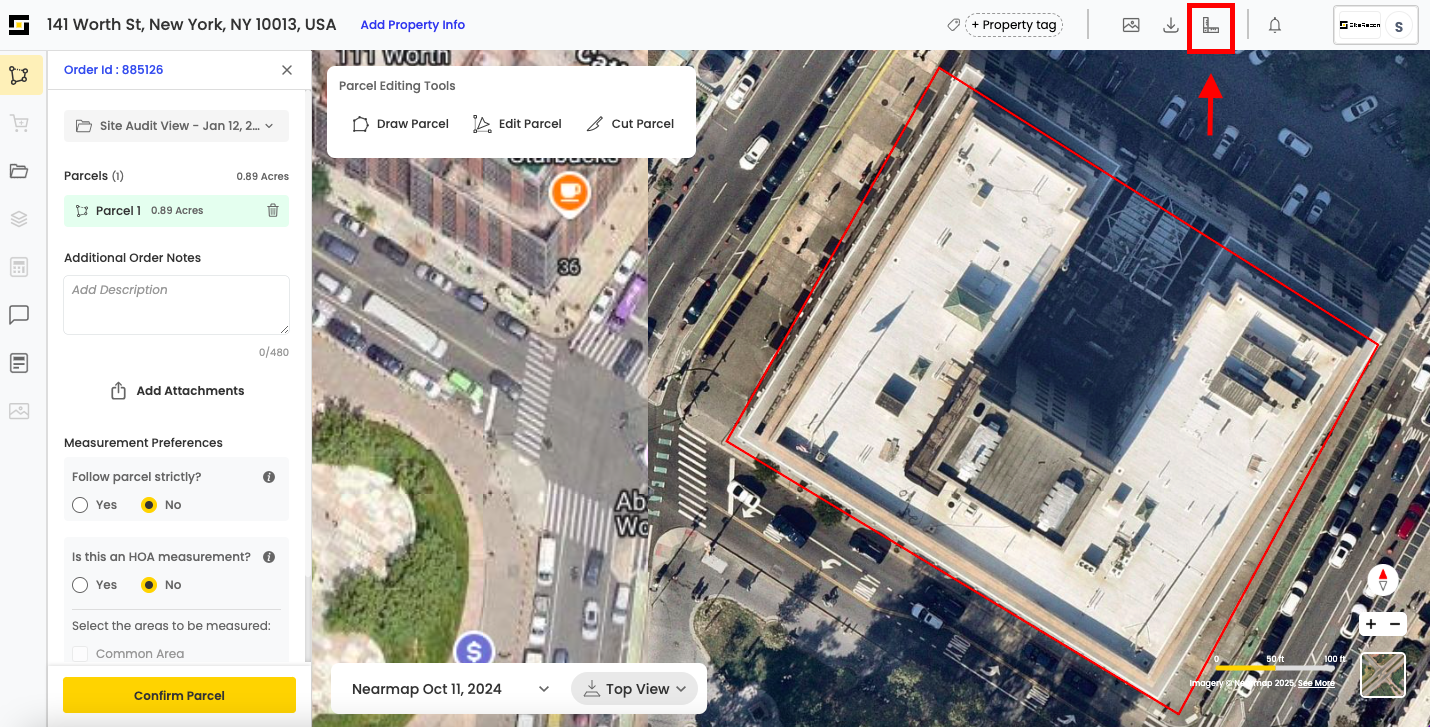1430x727 pixels.
Task: Select No for HOA measurement
Action: (149, 585)
